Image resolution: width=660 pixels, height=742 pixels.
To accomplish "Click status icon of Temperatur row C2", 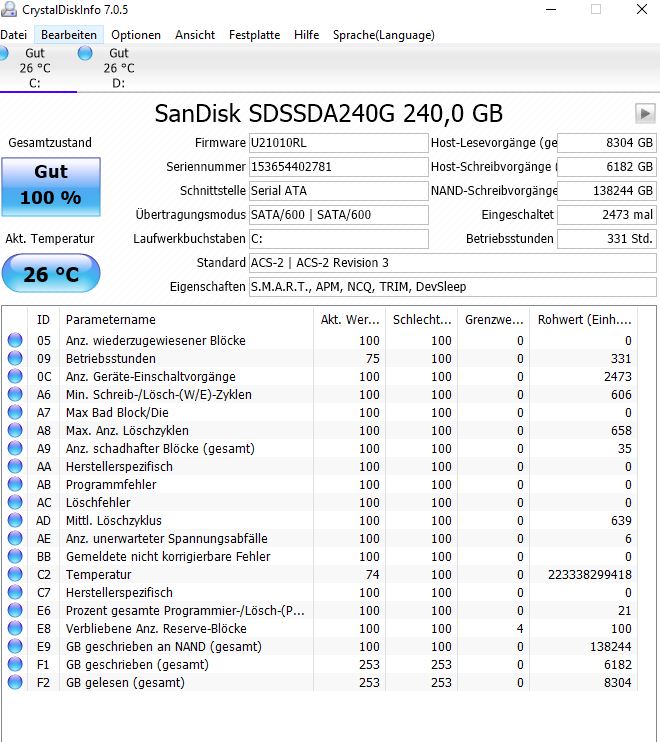I will click(15, 574).
